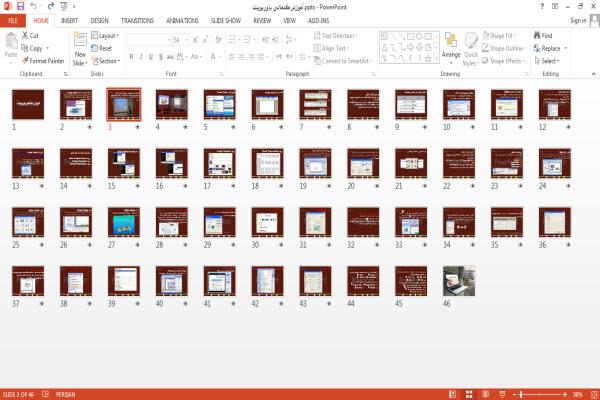
Task: Select slide 46 thumbnail
Action: click(x=459, y=281)
